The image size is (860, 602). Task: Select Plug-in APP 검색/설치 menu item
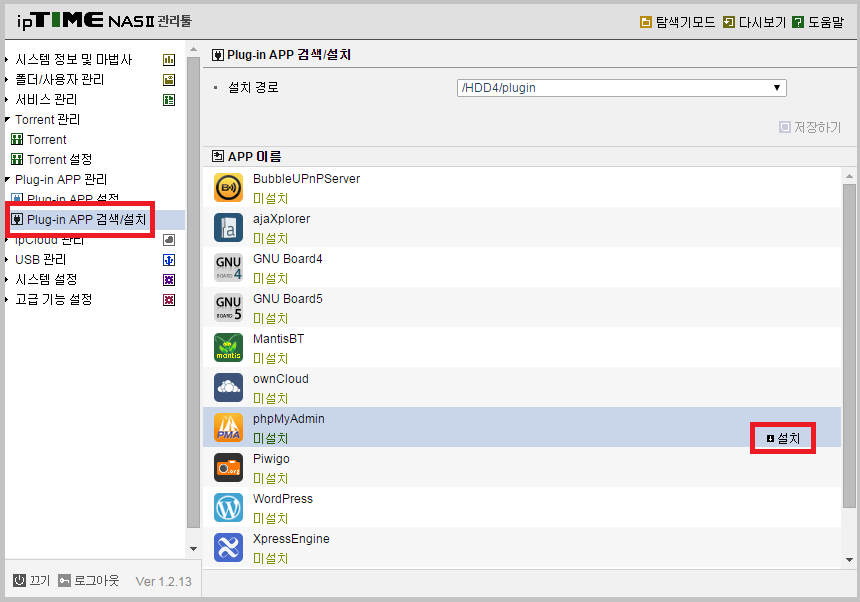click(x=86, y=219)
